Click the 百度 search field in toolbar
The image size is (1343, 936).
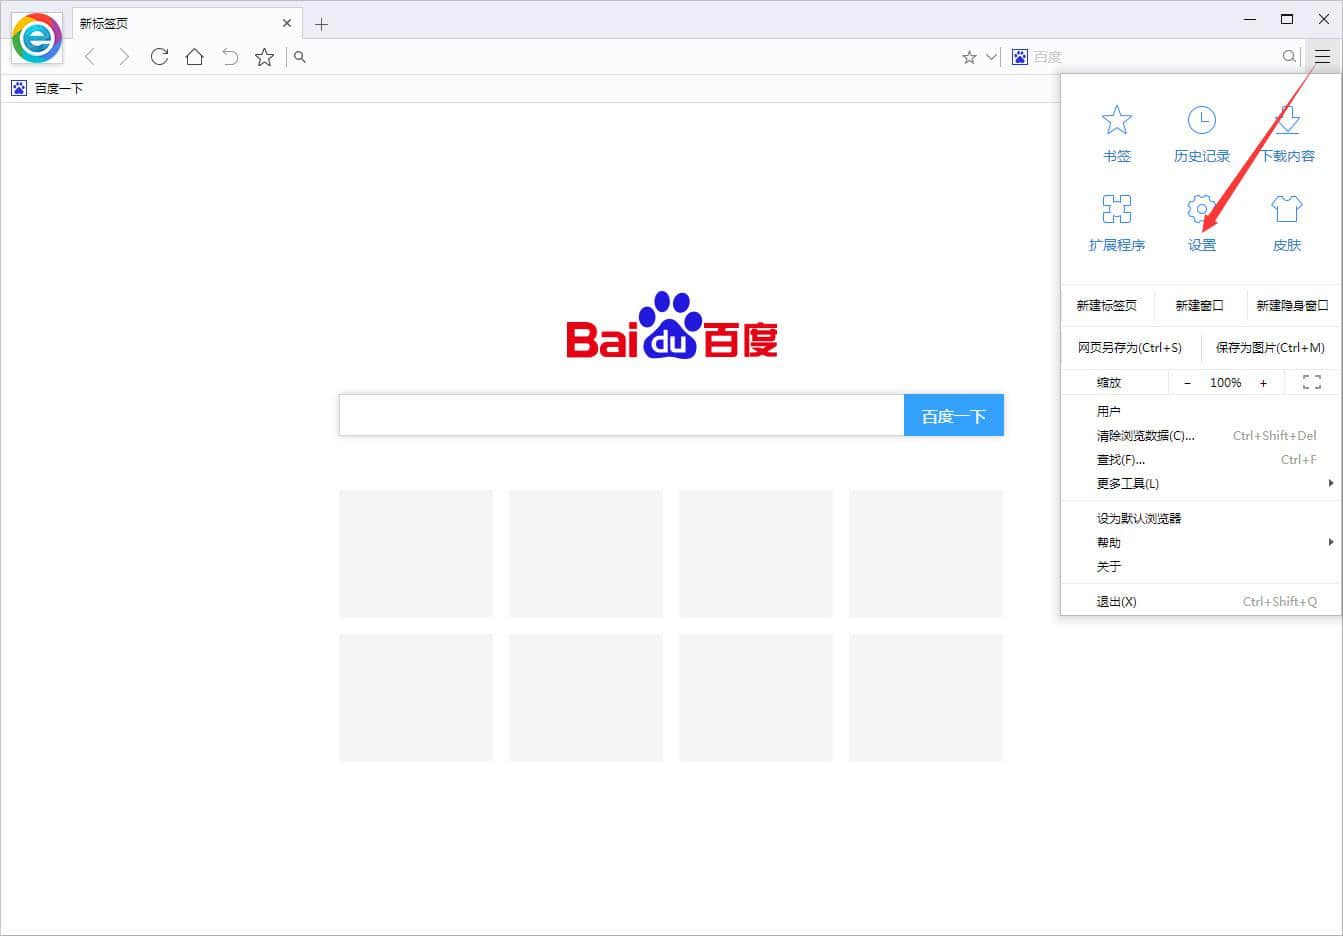pos(1155,57)
